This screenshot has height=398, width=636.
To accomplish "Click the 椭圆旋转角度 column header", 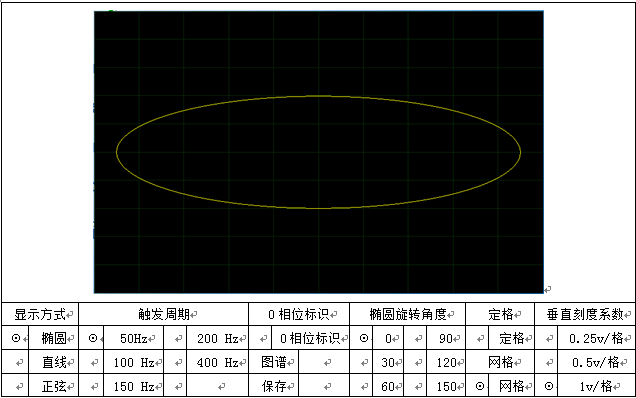I will 408,314.
